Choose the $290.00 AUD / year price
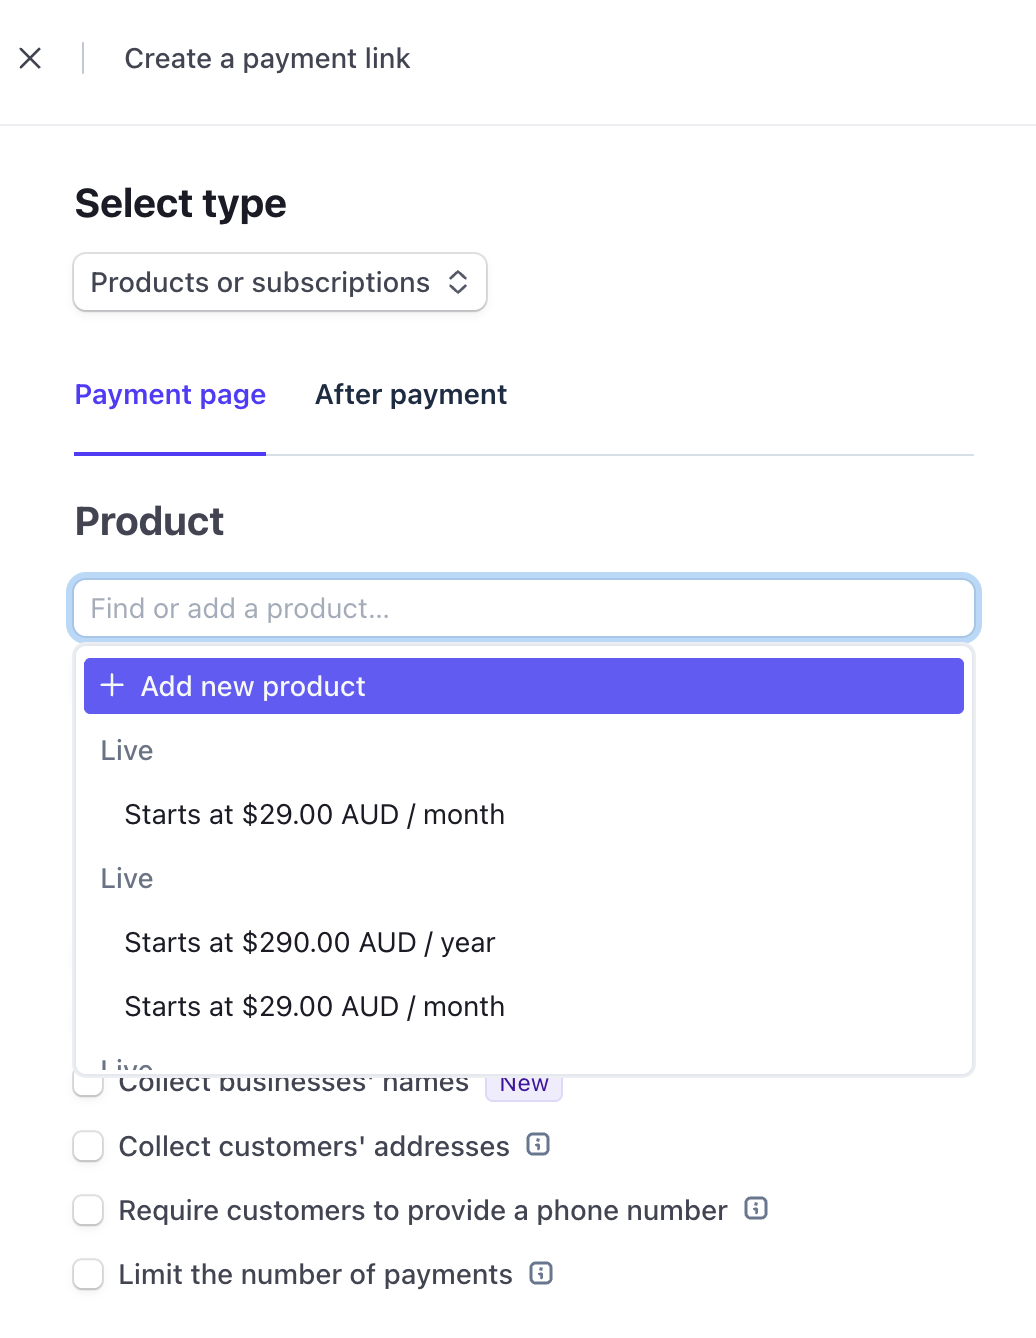 point(310,943)
